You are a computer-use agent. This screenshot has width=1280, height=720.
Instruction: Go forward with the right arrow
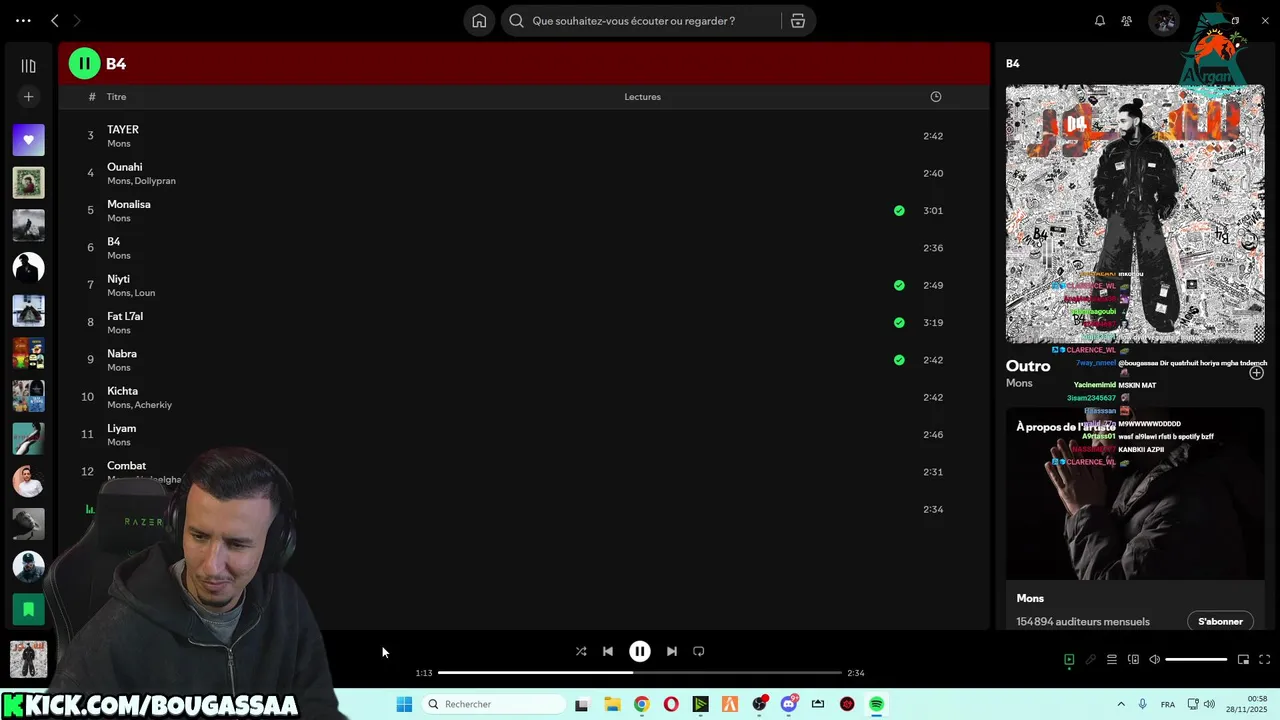77,21
